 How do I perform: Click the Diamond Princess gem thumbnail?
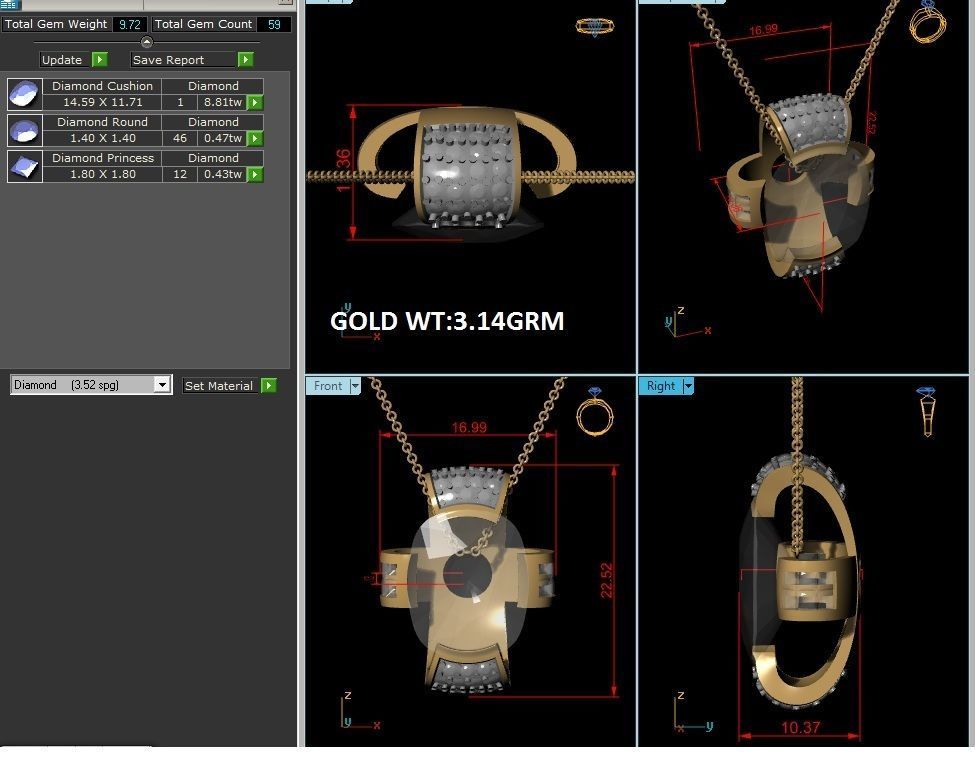coord(25,167)
